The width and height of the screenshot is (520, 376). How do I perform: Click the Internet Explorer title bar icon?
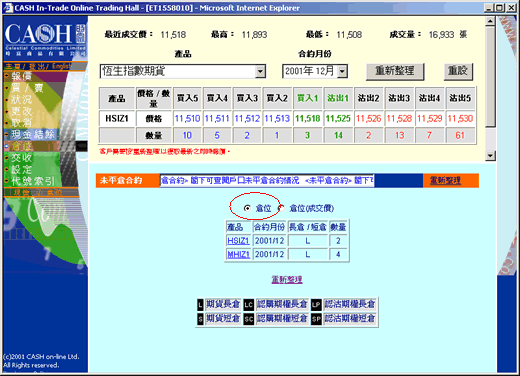click(8, 8)
